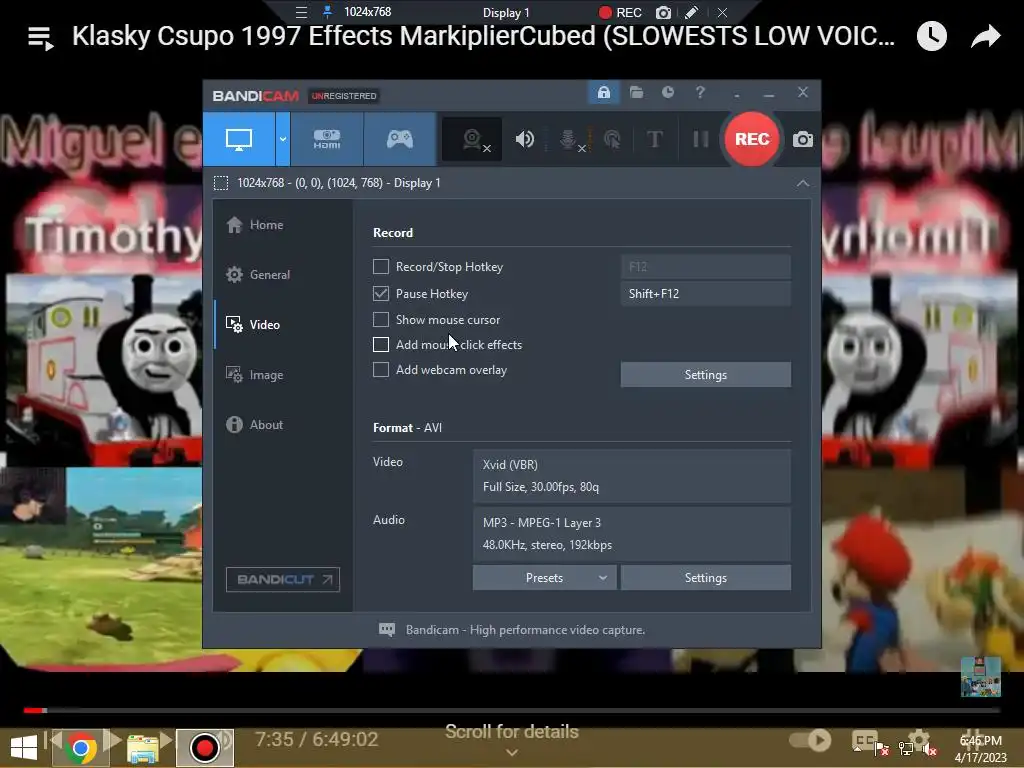This screenshot has height=768, width=1024.
Task: Click the text overlay T icon
Action: coord(654,139)
